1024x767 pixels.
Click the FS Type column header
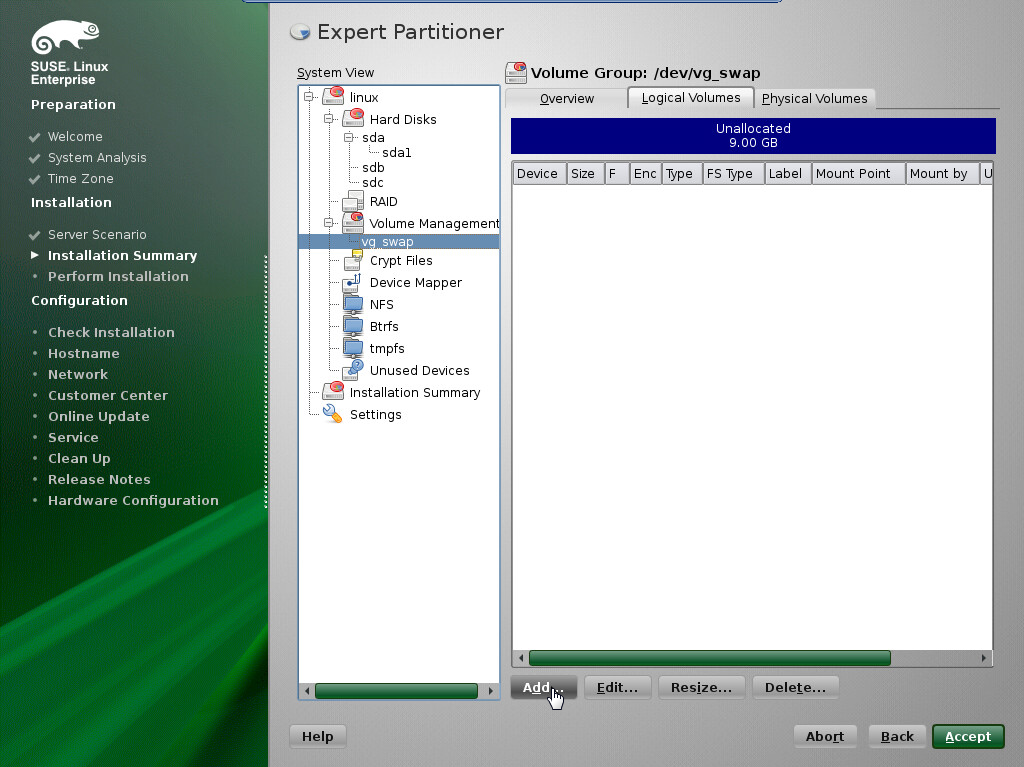[733, 173]
